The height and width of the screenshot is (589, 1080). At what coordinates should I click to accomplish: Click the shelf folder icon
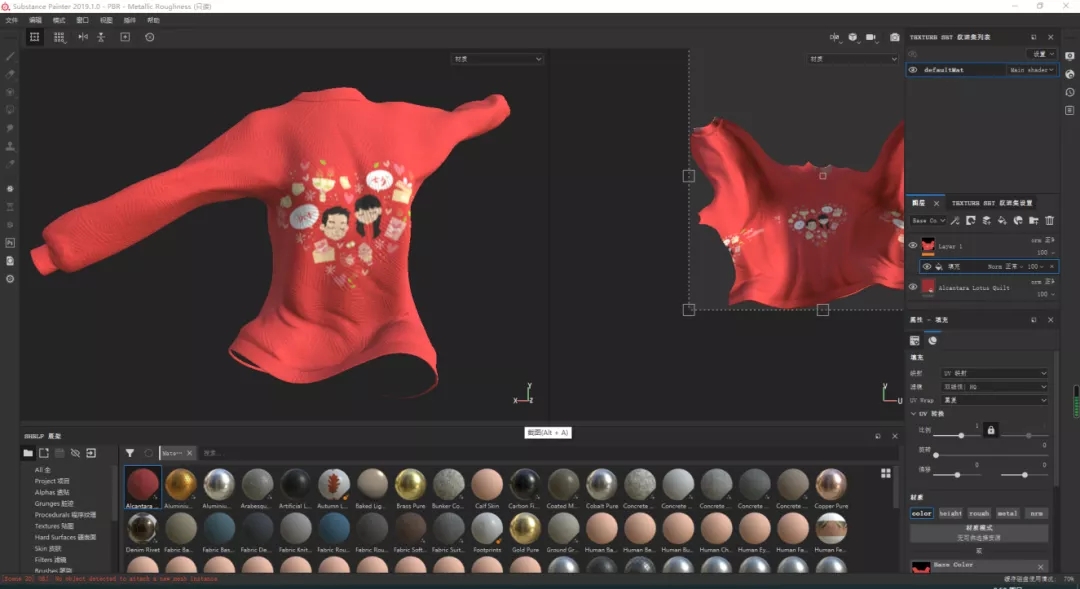click(x=28, y=453)
